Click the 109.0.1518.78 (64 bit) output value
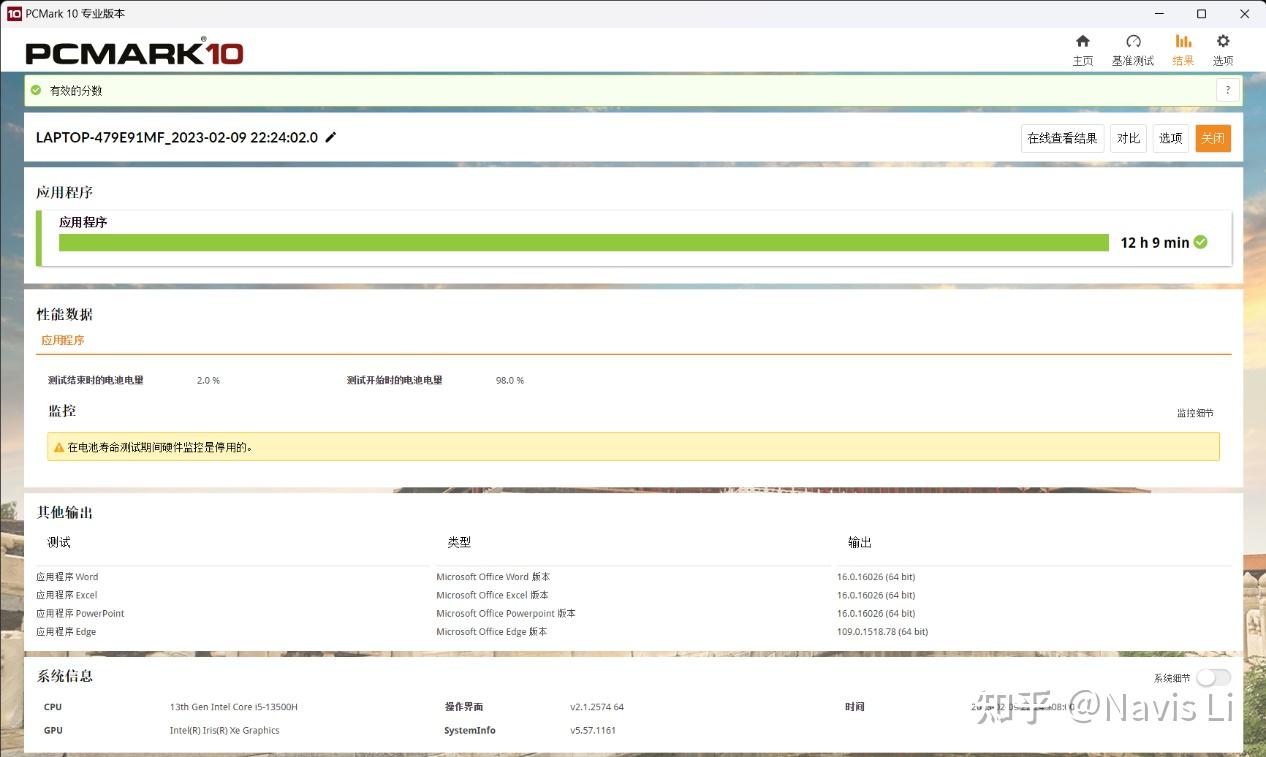The width and height of the screenshot is (1266, 757). [x=882, y=632]
